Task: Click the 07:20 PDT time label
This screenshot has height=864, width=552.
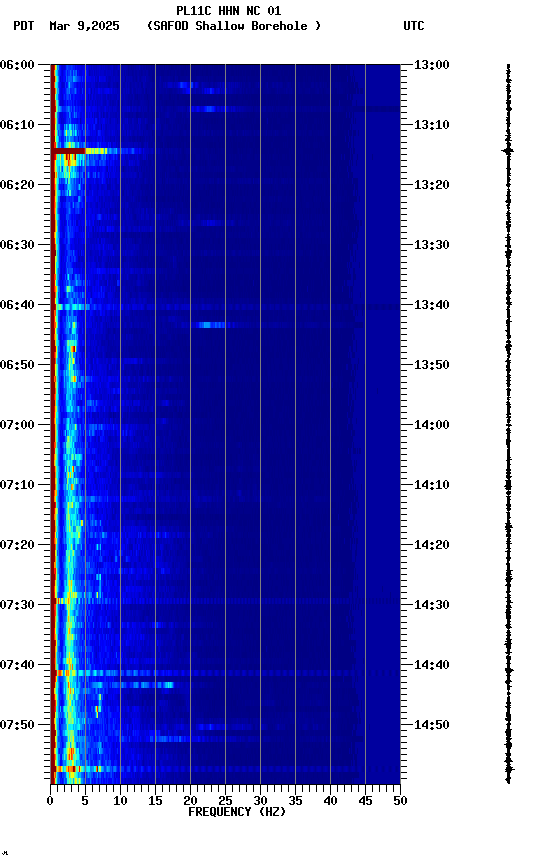Action: pyautogui.click(x=17, y=545)
